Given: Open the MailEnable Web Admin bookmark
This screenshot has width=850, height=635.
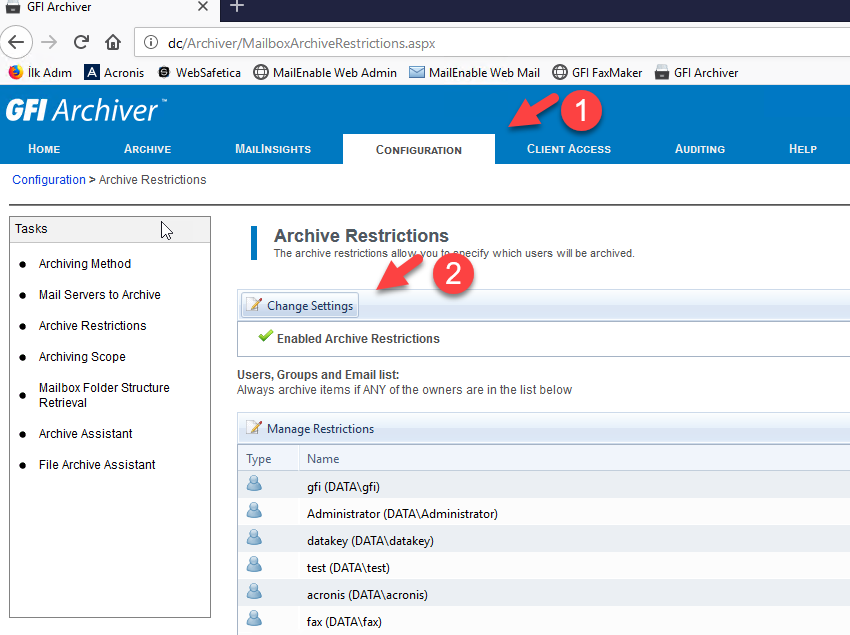Looking at the screenshot, I should tap(325, 73).
